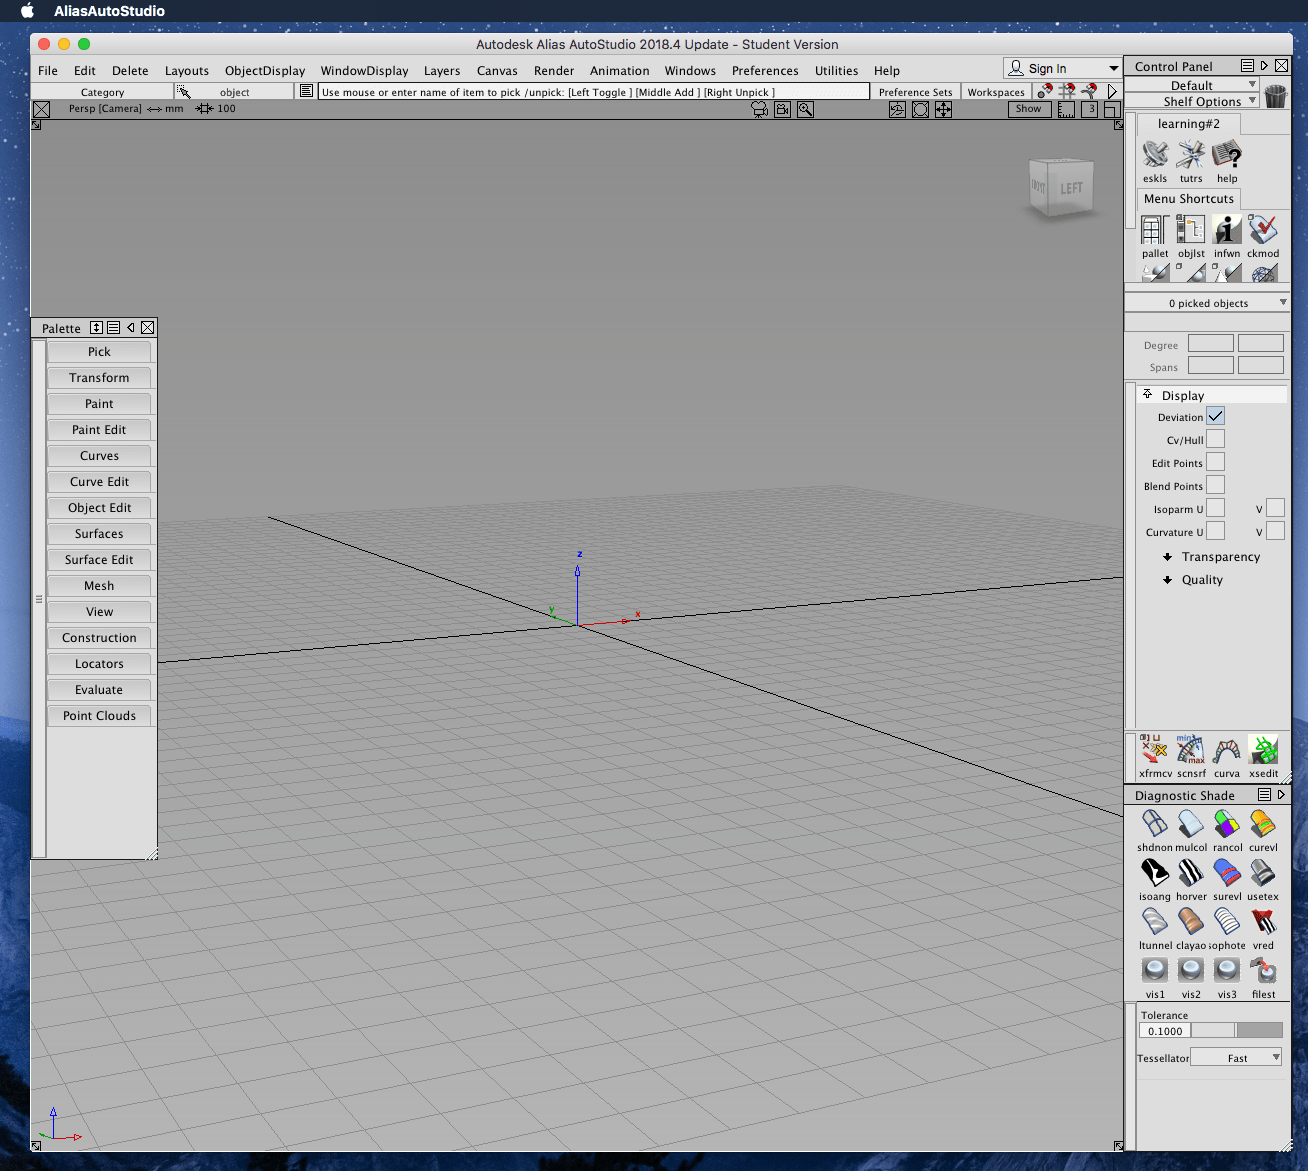
Task: Open the eskls learning shelf icon
Action: click(x=1155, y=155)
